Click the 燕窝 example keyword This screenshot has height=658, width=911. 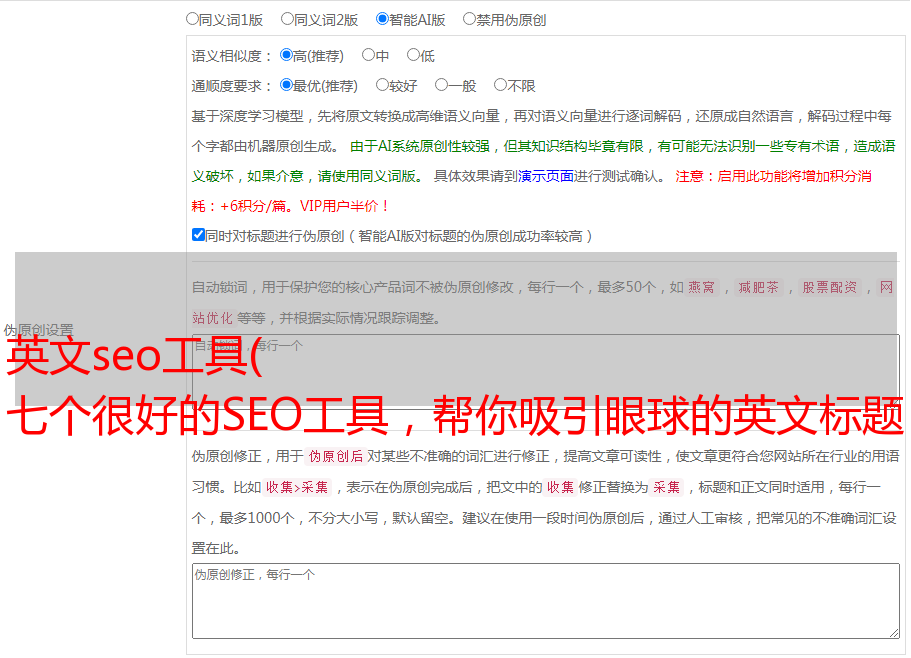point(701,287)
